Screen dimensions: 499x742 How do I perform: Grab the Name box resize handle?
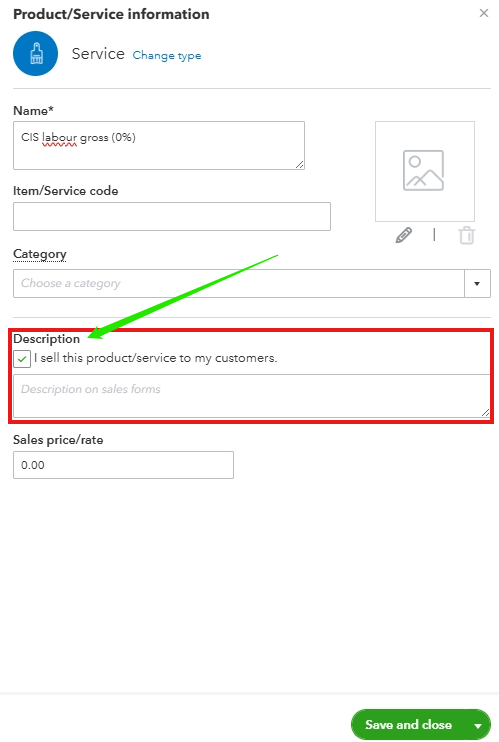point(300,165)
